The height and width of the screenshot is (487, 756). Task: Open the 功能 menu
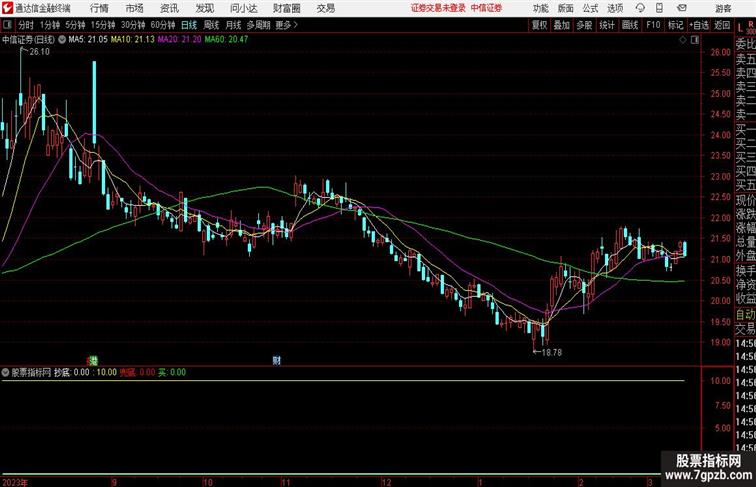[541, 8]
